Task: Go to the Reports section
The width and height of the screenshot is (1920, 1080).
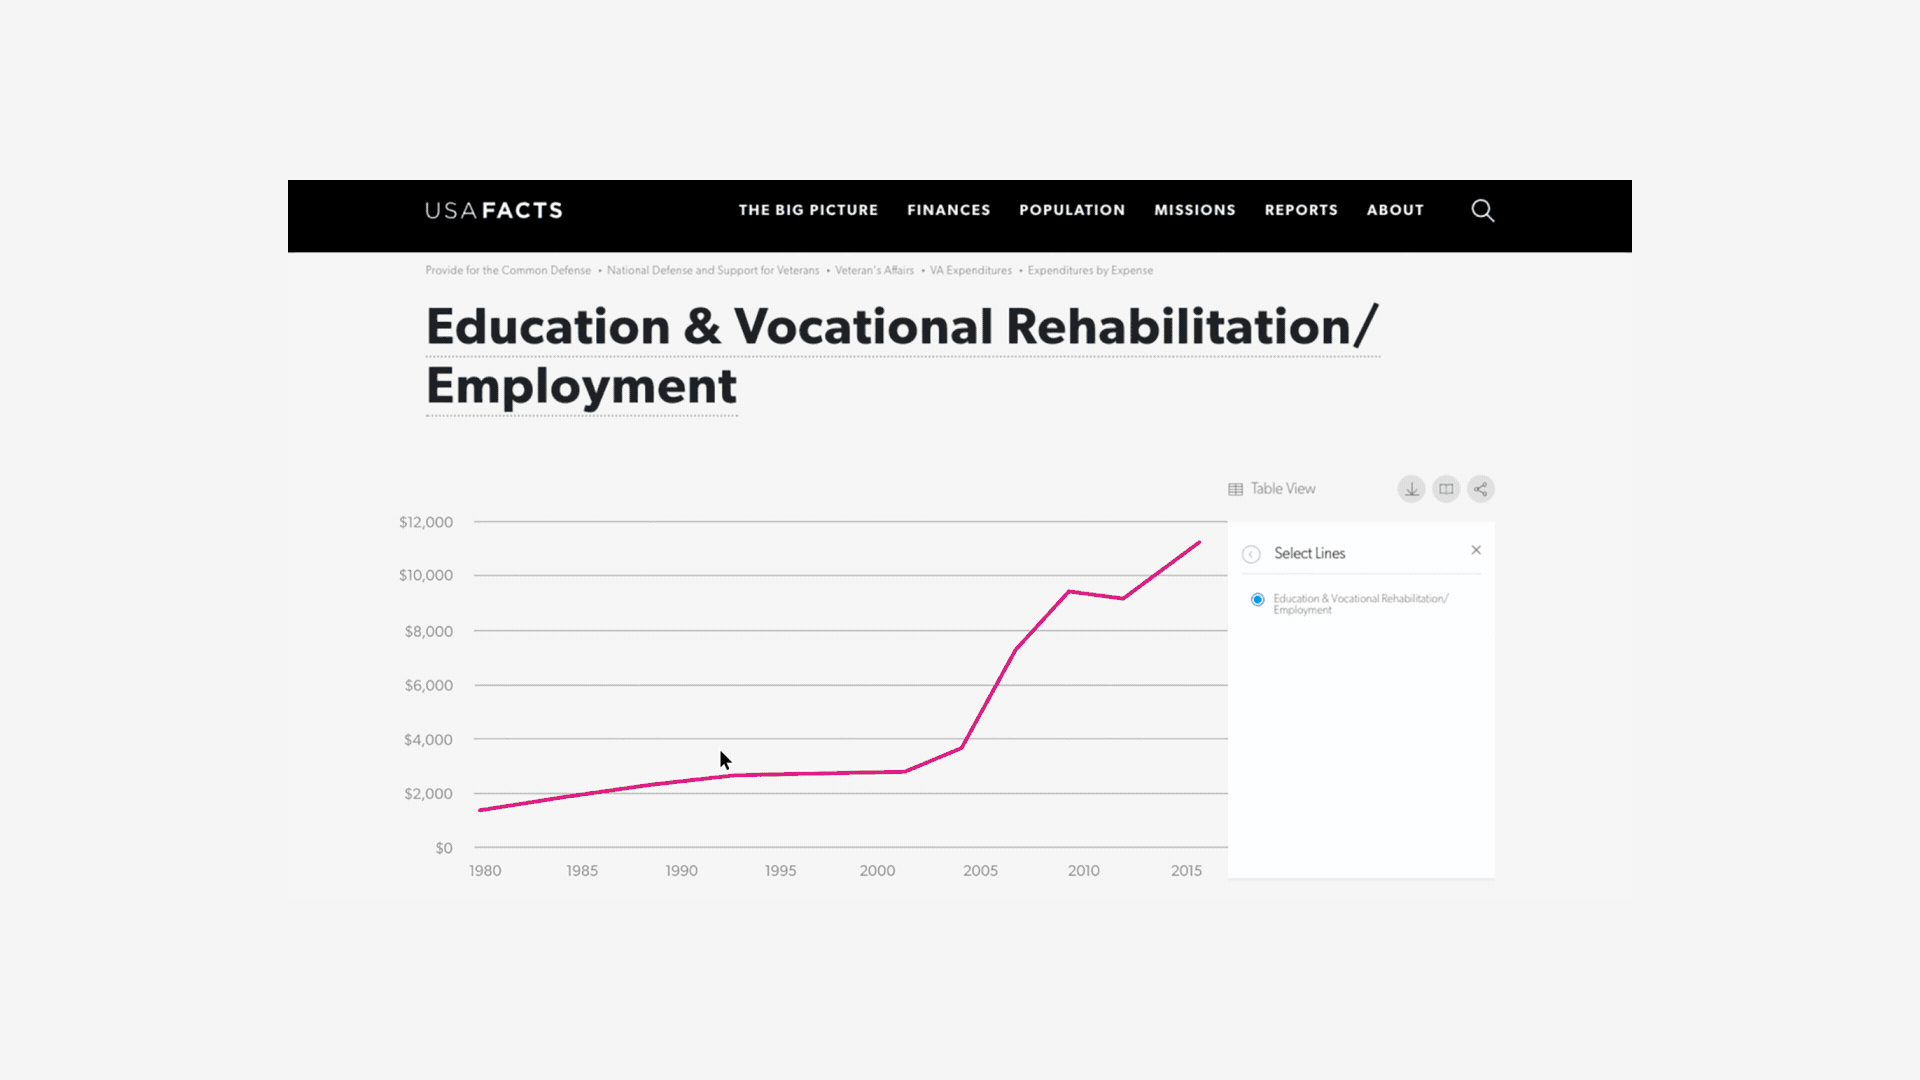Action: [1301, 210]
